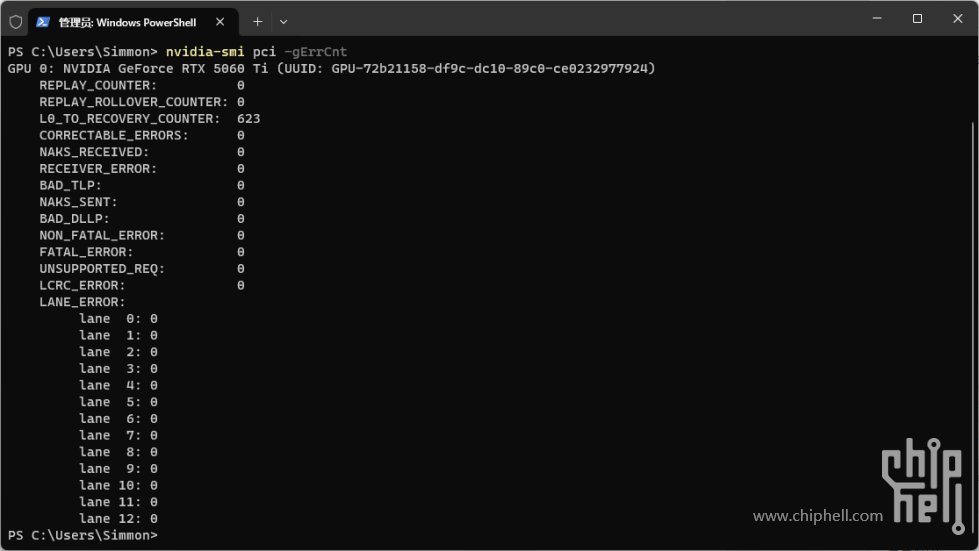Click the lane 1 row
This screenshot has width=979, height=551.
pyautogui.click(x=118, y=335)
